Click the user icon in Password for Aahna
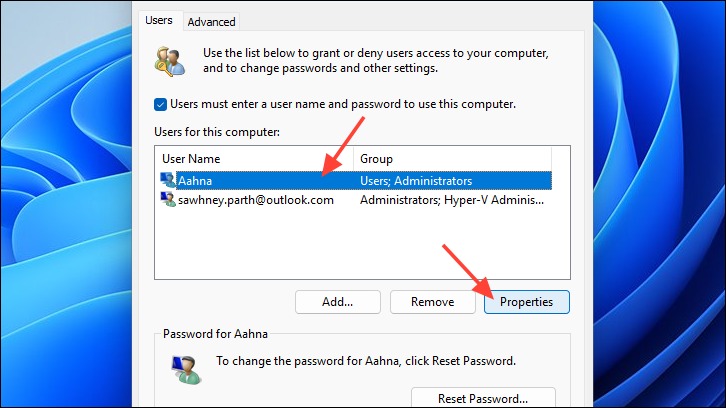 [186, 370]
